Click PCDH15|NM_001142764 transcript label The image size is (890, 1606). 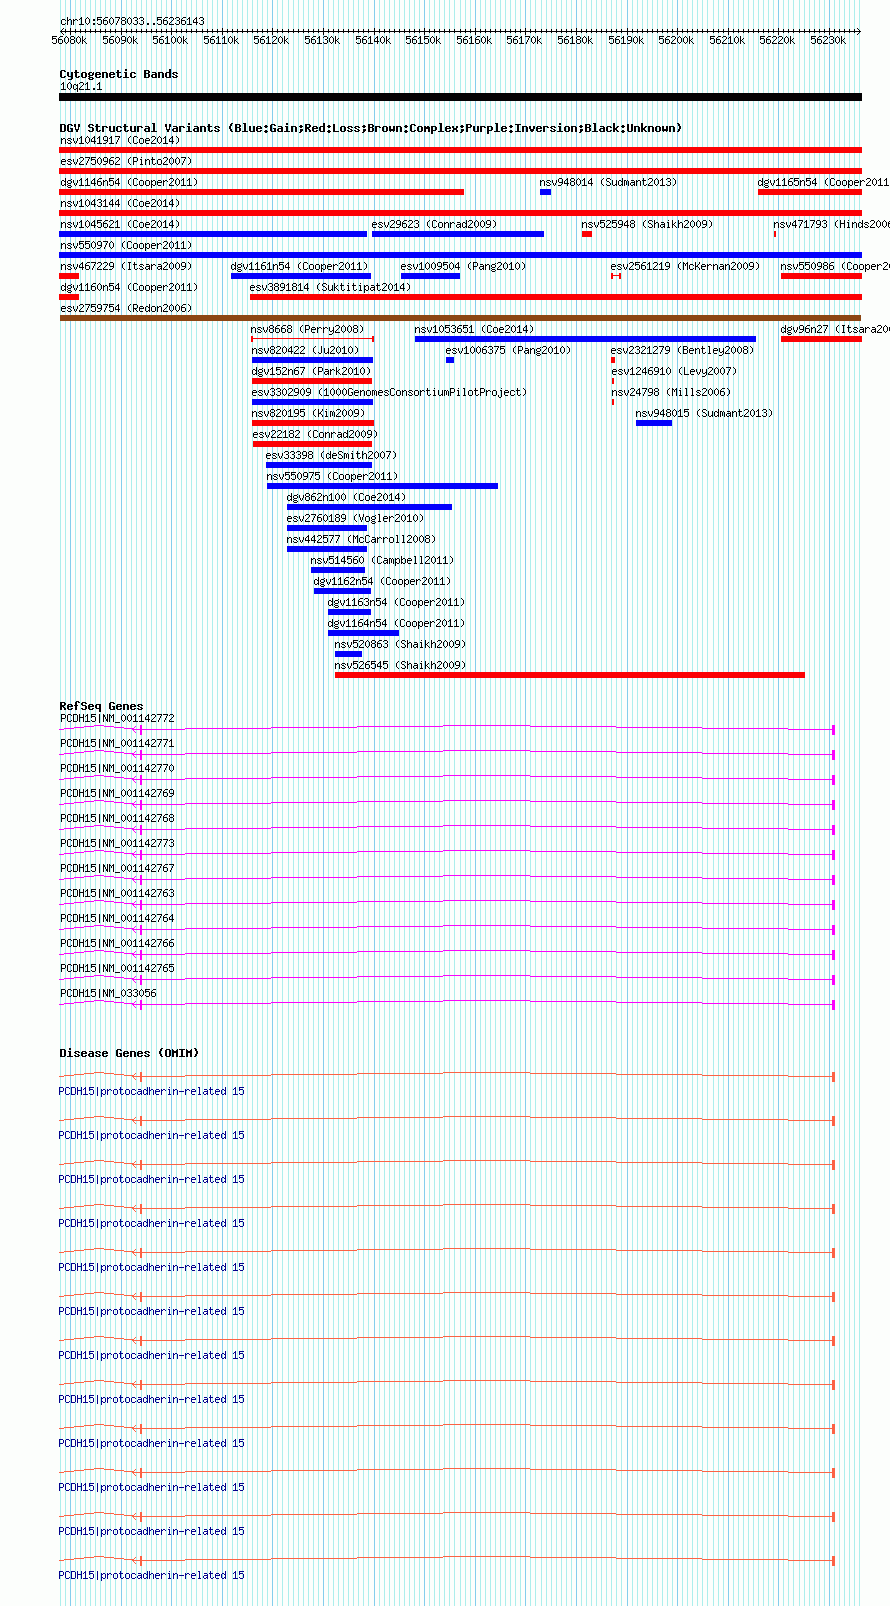[x=117, y=918]
